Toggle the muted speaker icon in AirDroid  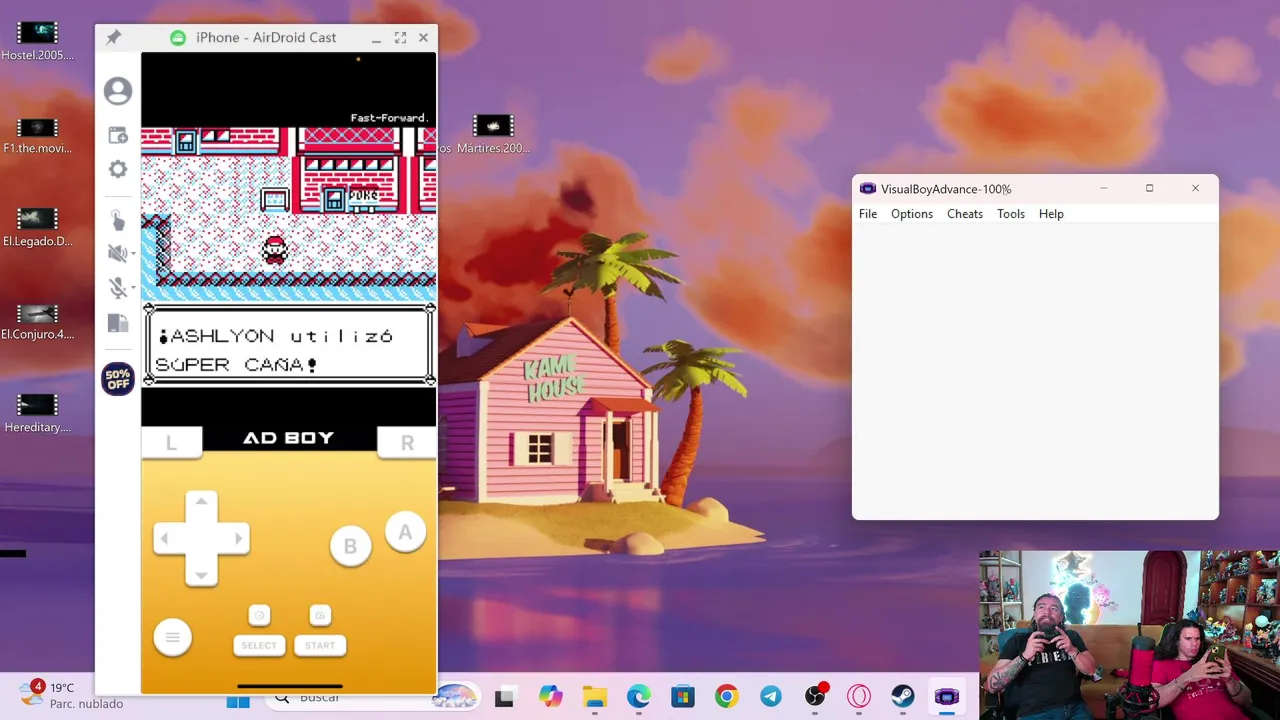117,253
